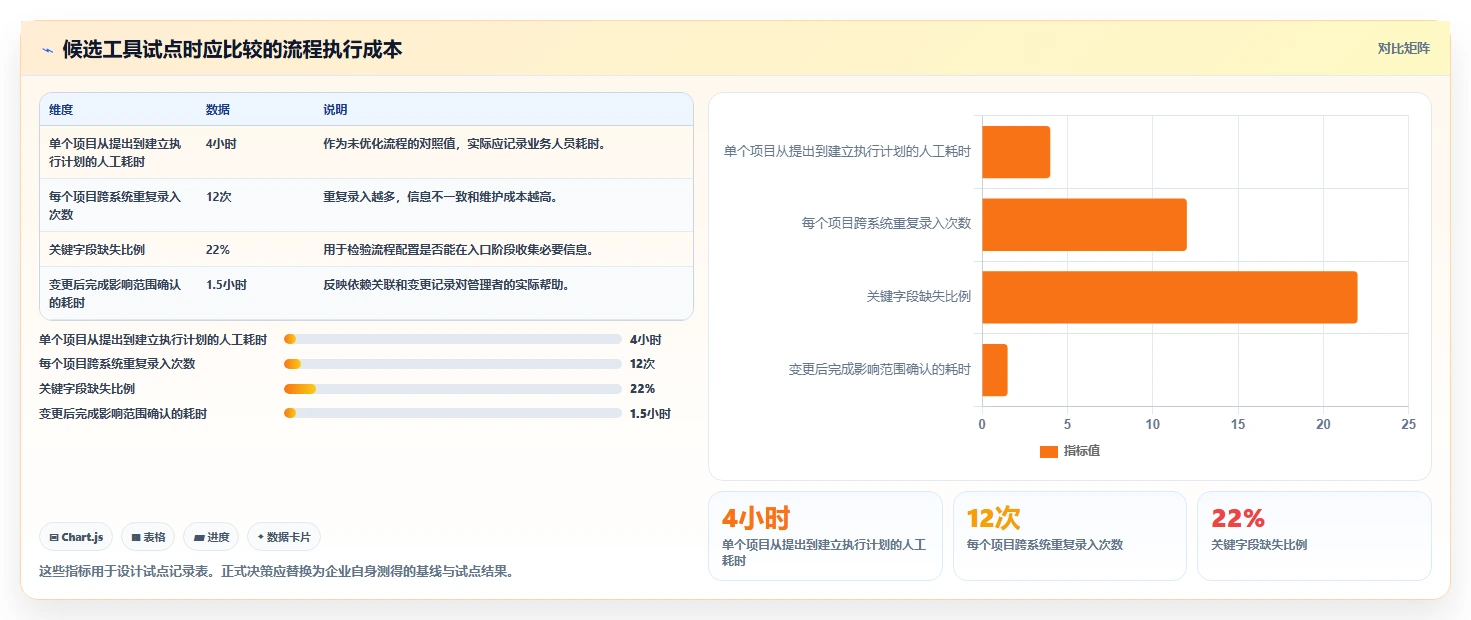Click the 表格 tag chip
Screen dimensions: 1471x620
(148, 537)
